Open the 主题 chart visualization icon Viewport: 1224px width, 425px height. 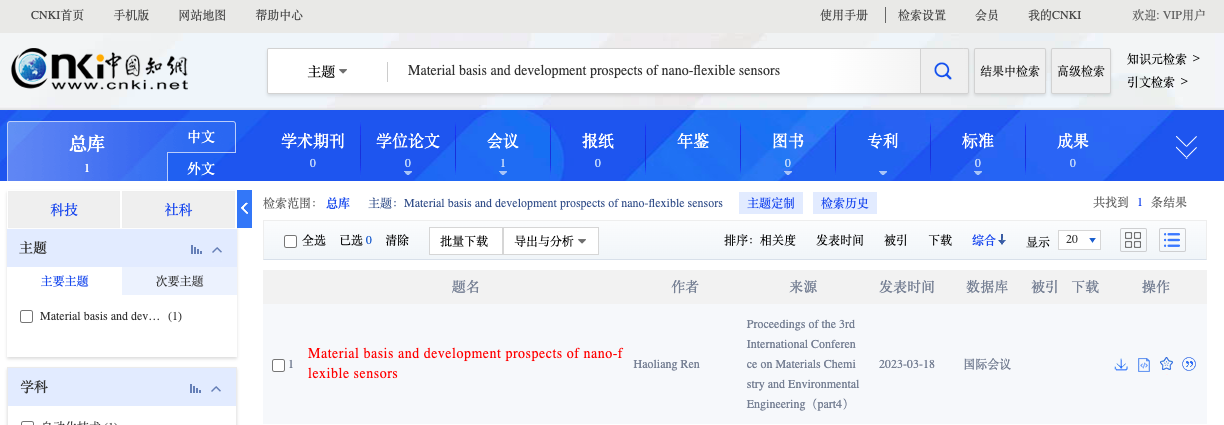196,249
